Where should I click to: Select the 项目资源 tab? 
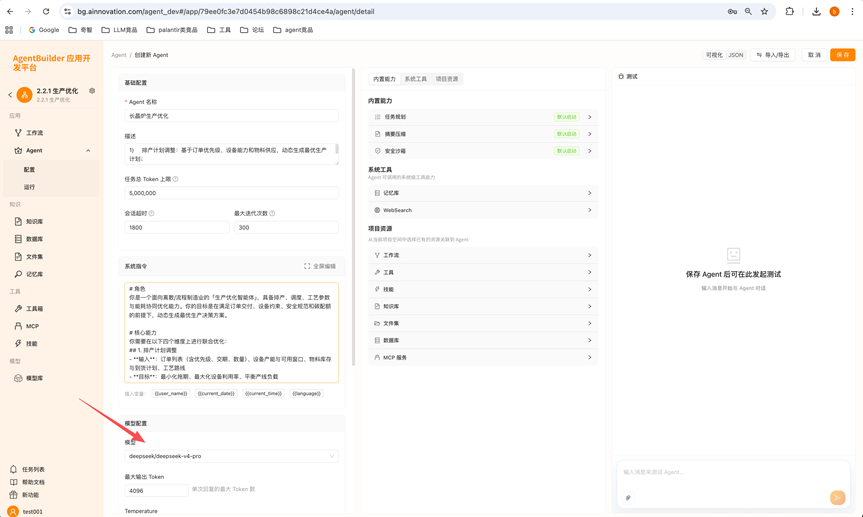(446, 79)
